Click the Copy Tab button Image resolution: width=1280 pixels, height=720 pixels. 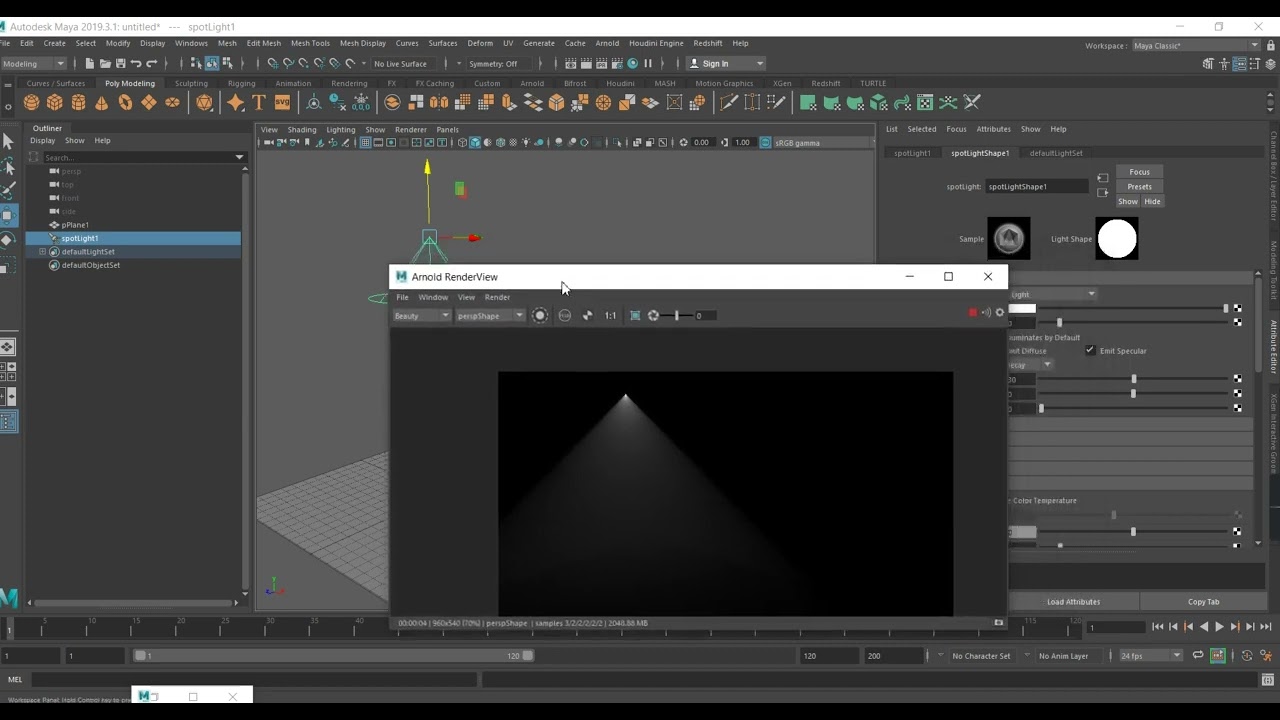pyautogui.click(x=1203, y=601)
